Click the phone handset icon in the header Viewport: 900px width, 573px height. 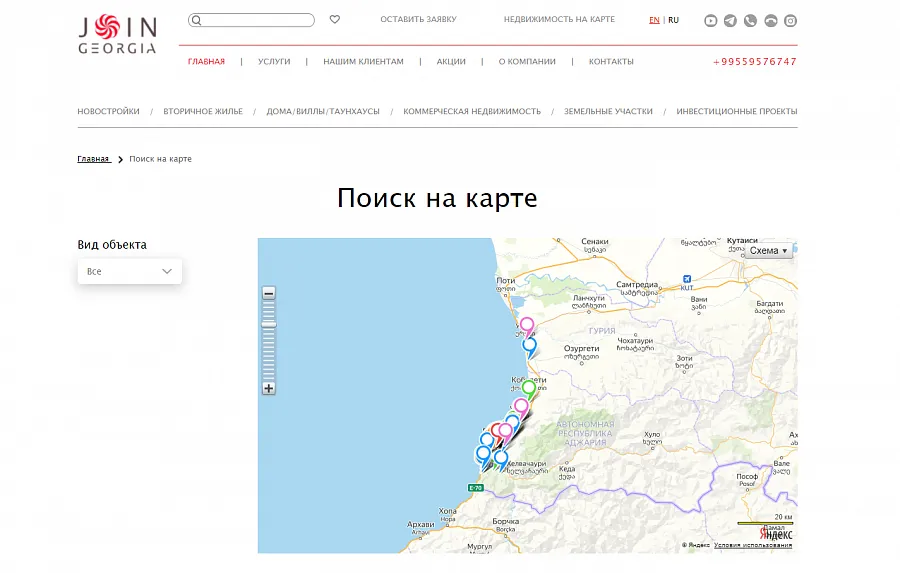[x=750, y=21]
